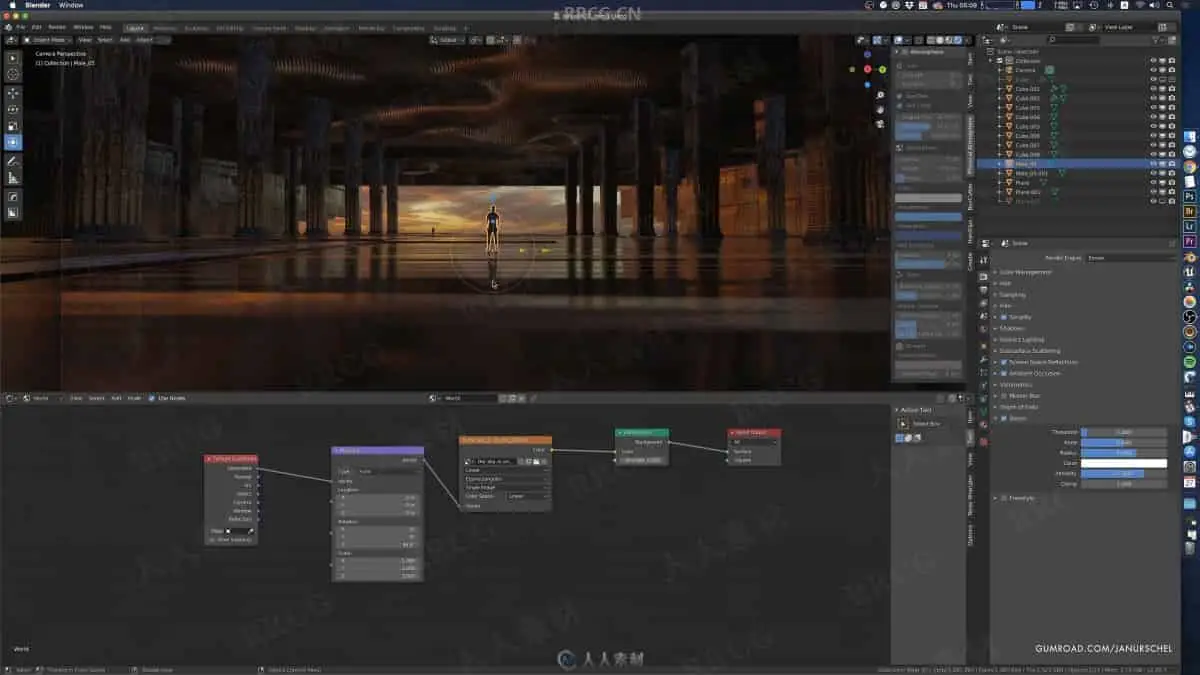The height and width of the screenshot is (675, 1200).
Task: Choose the Rotate tool
Action: click(13, 109)
